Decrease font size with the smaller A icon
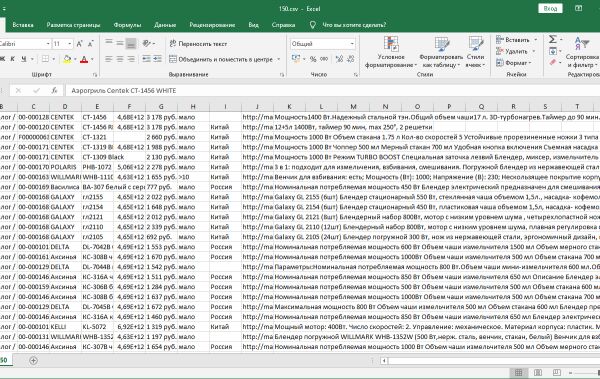The image size is (600, 379). [91, 44]
